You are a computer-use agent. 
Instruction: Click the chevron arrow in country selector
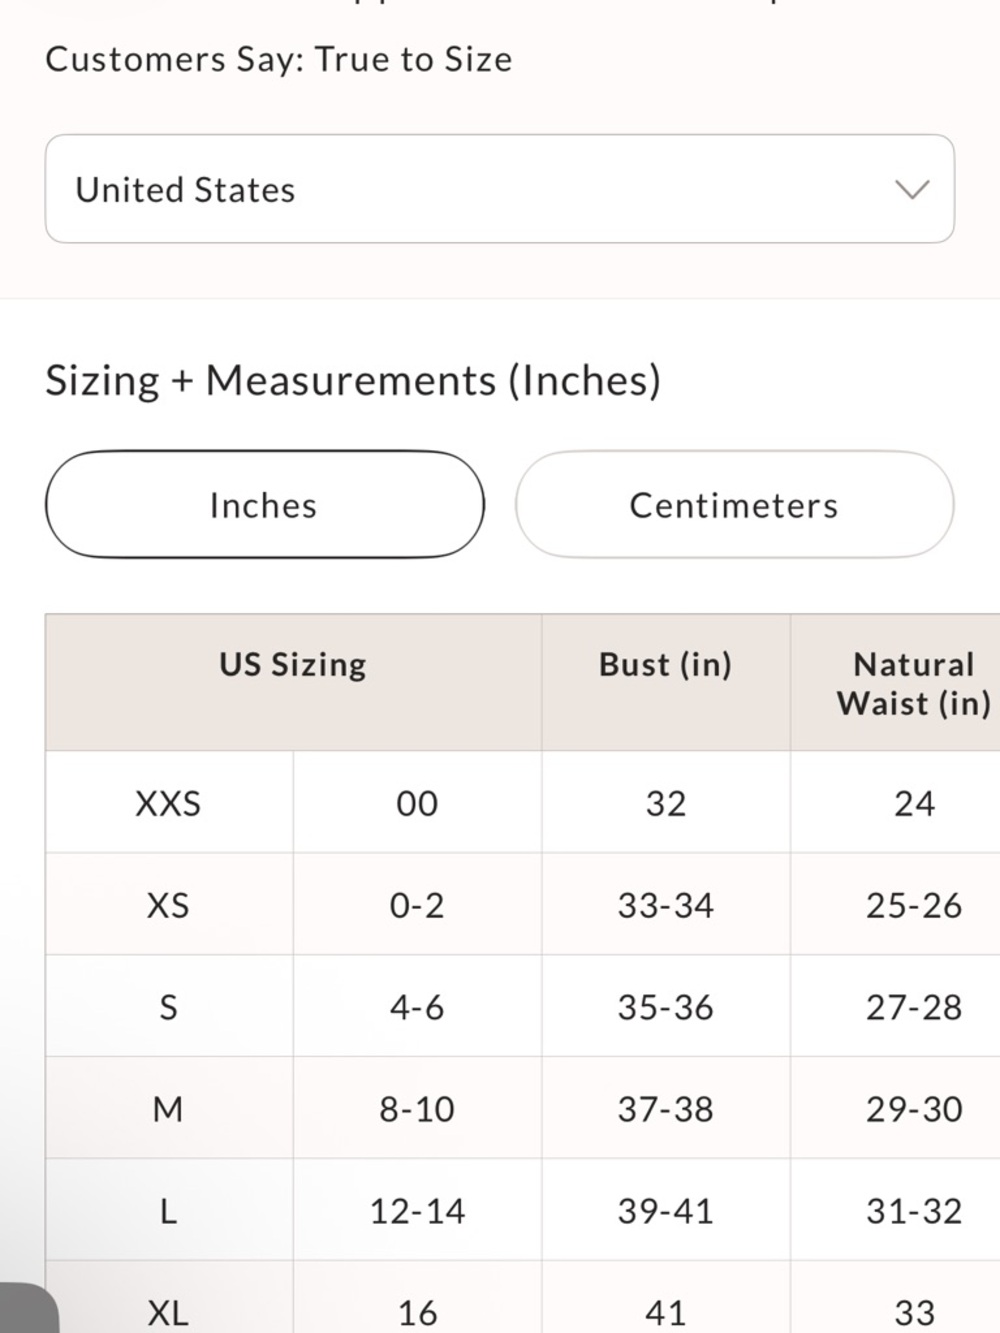tap(911, 189)
